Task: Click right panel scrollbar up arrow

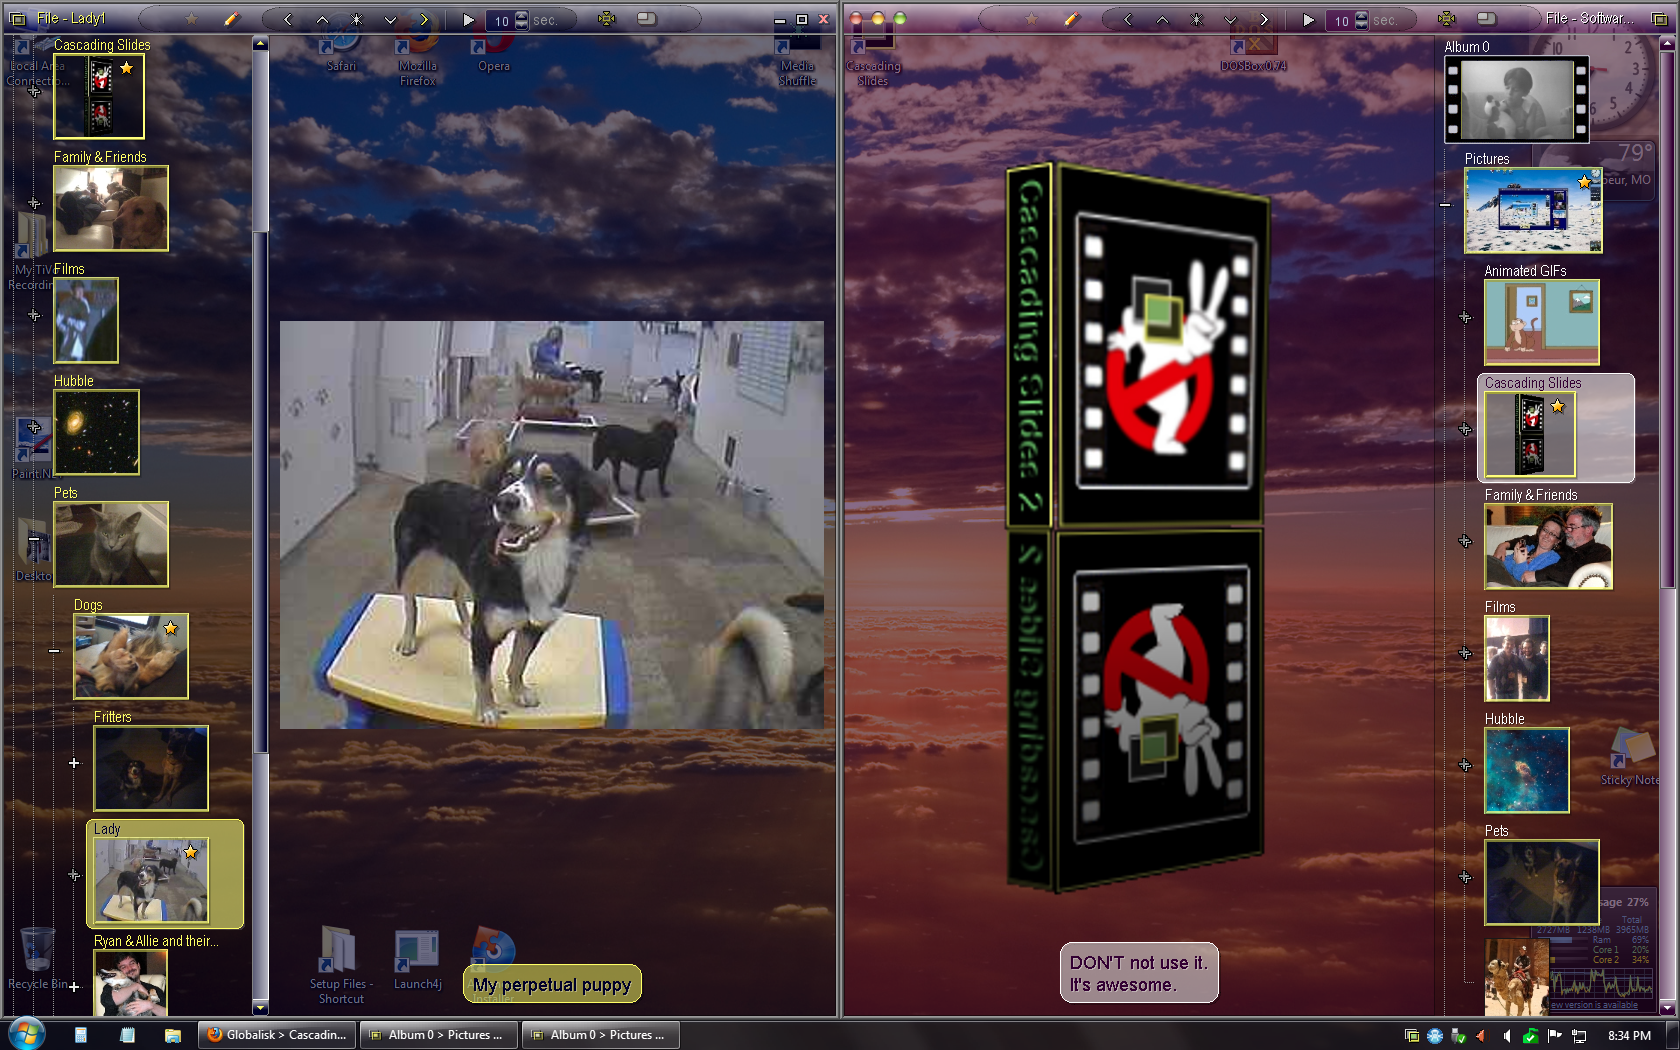Action: tap(1667, 44)
